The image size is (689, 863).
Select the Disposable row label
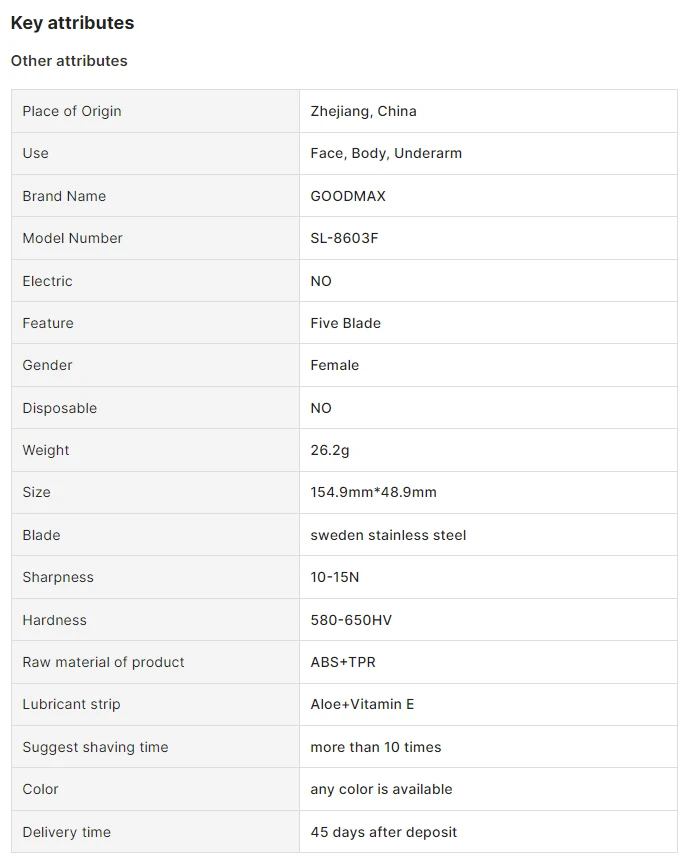click(59, 408)
